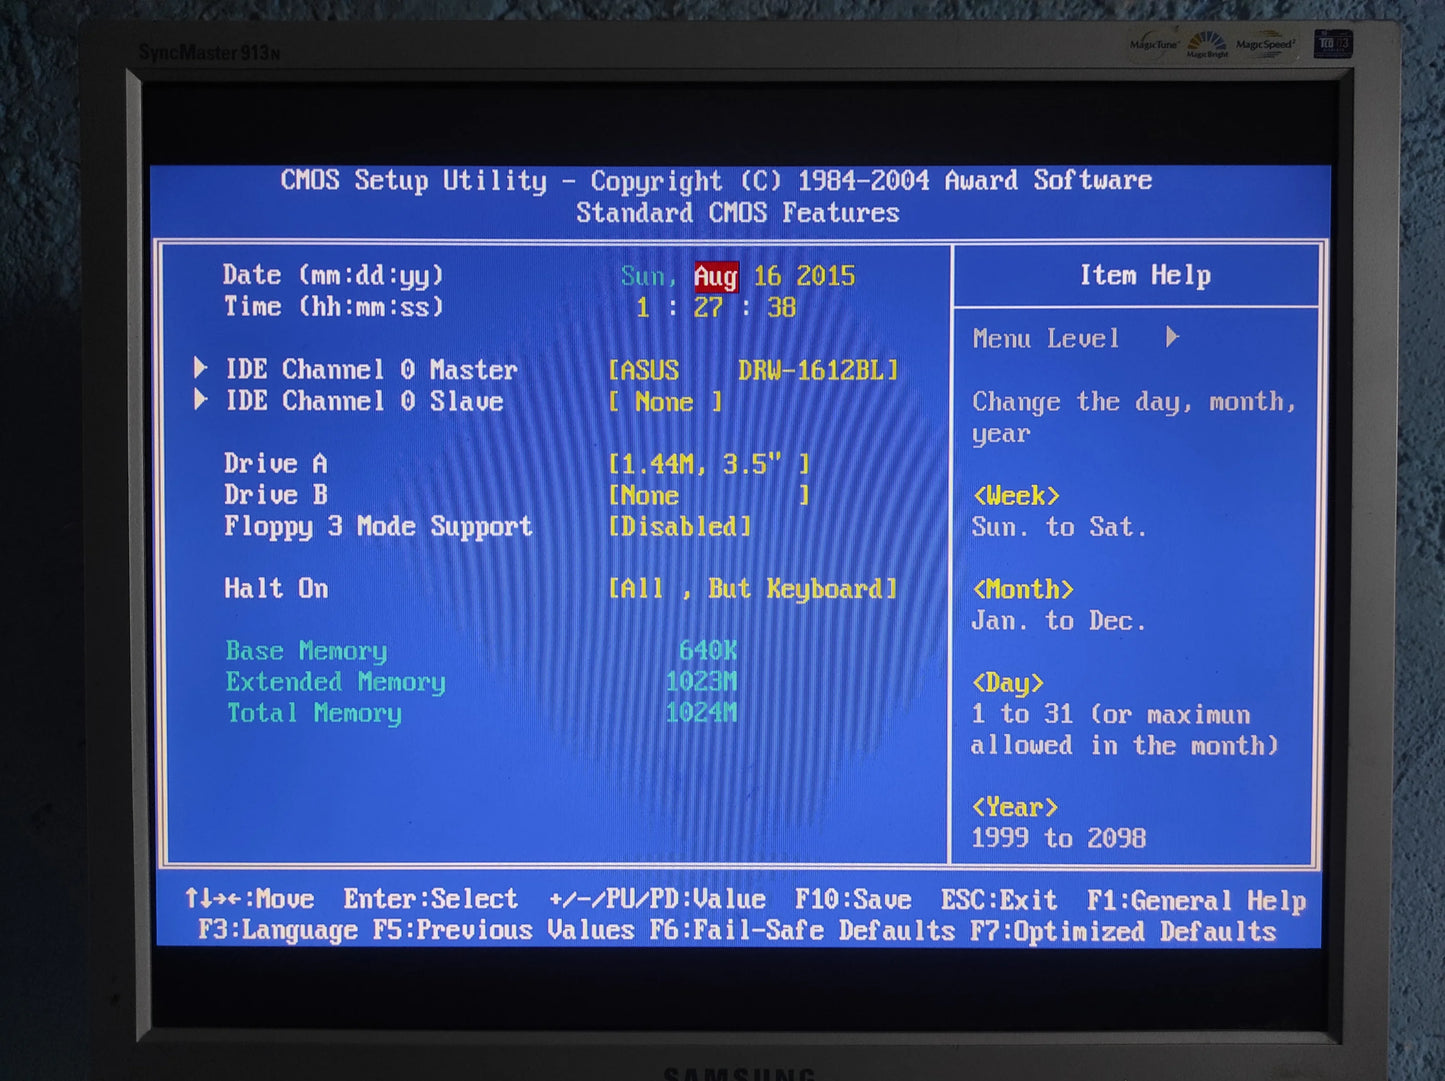Click the Floppy 3 Mode Support label
The height and width of the screenshot is (1081, 1445).
378,527
